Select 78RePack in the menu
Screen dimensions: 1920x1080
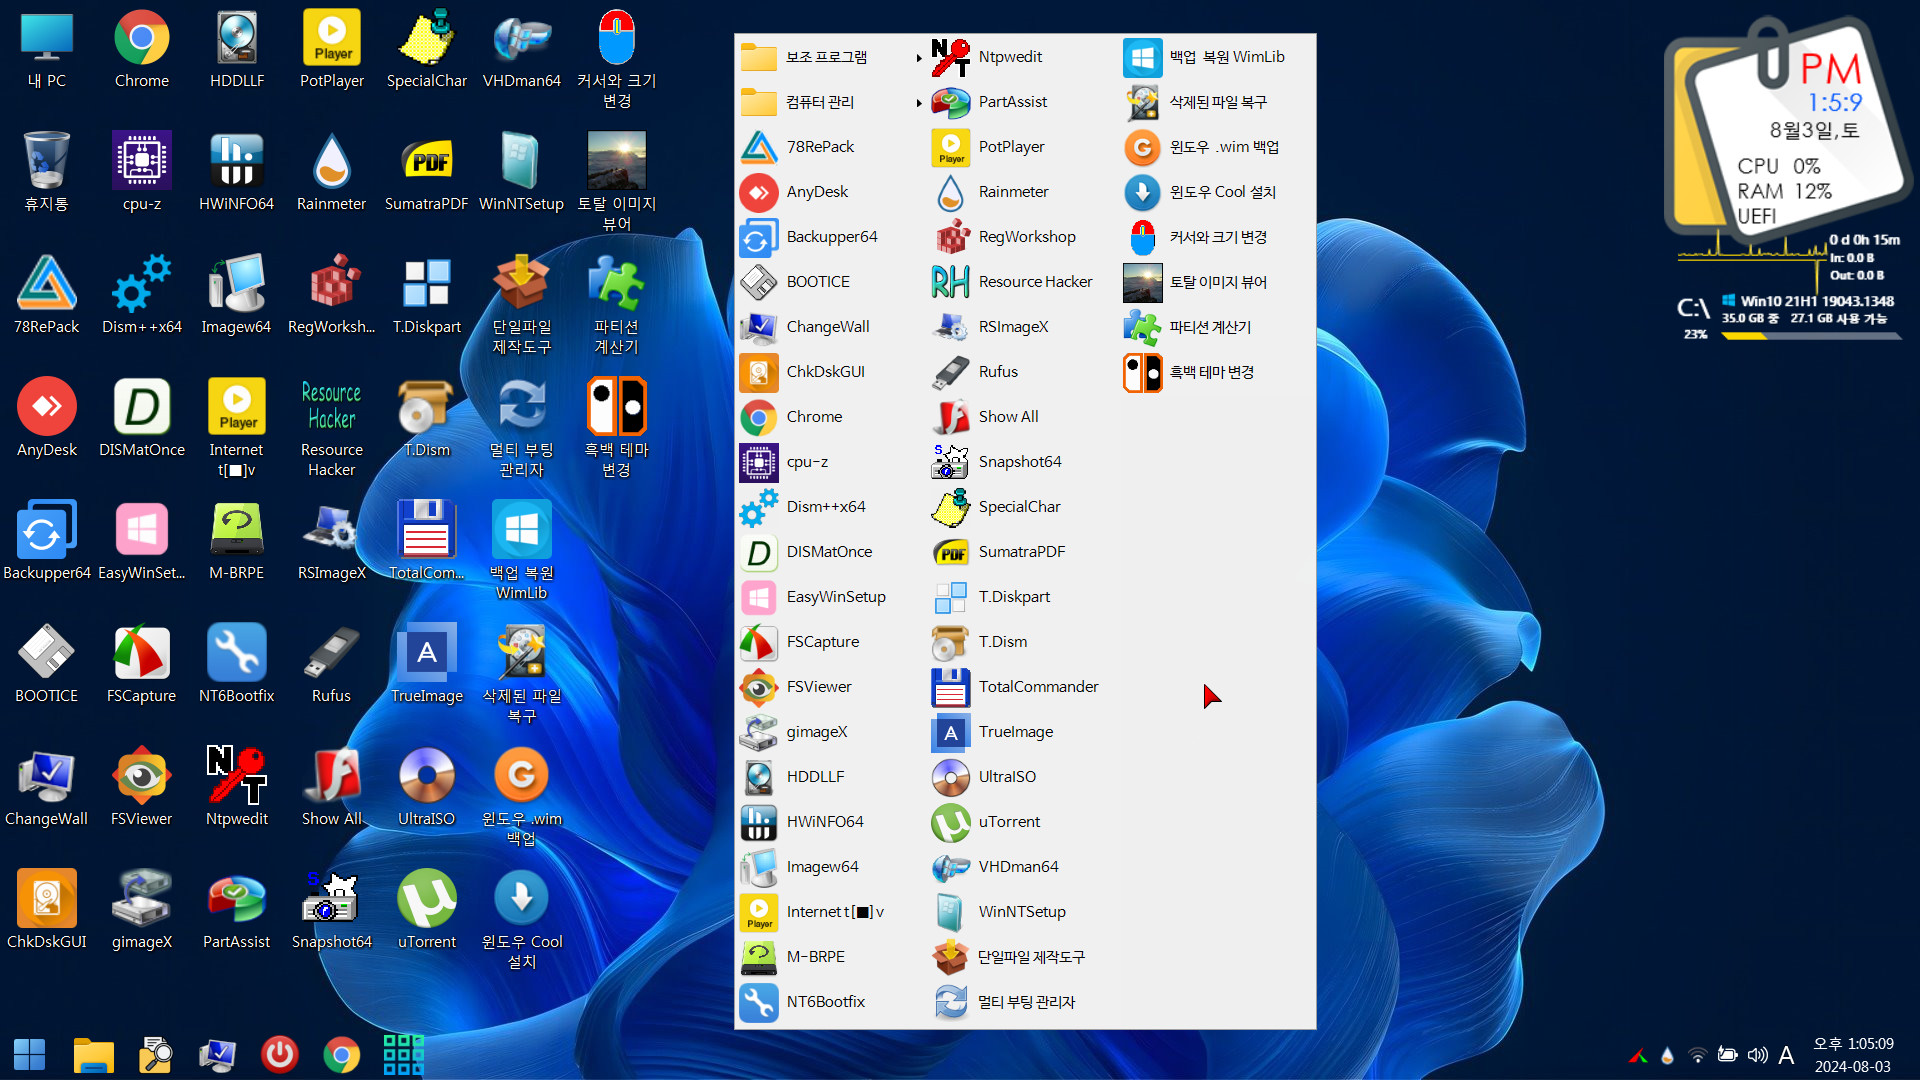tap(830, 147)
